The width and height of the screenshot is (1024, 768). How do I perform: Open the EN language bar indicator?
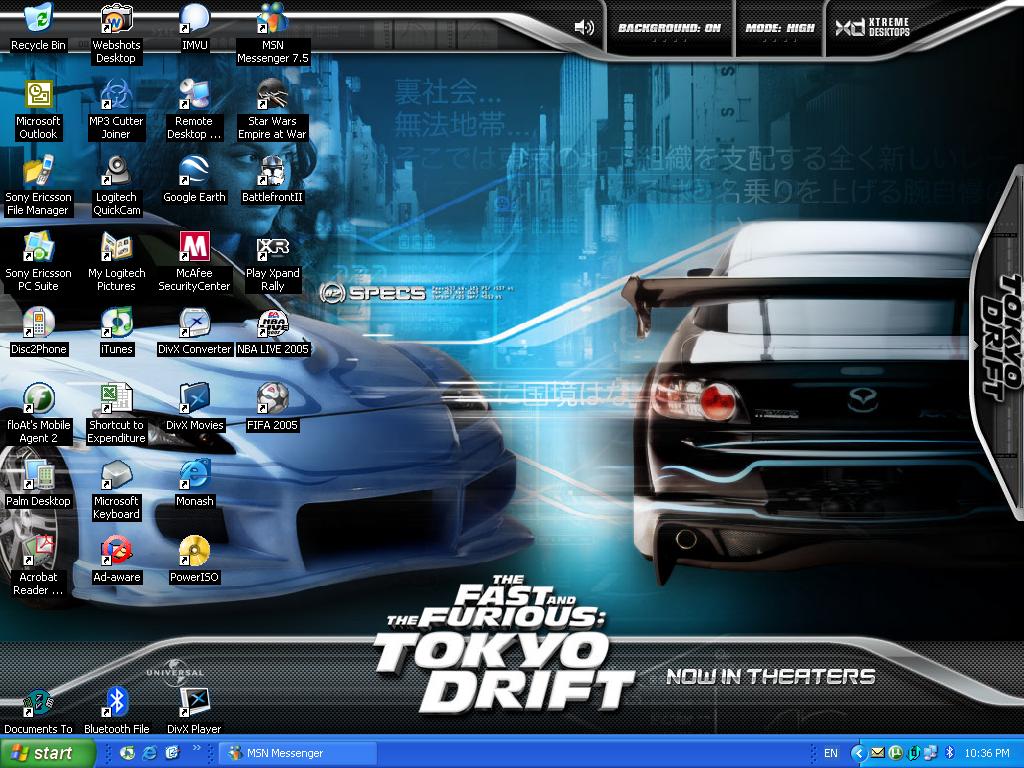point(831,753)
